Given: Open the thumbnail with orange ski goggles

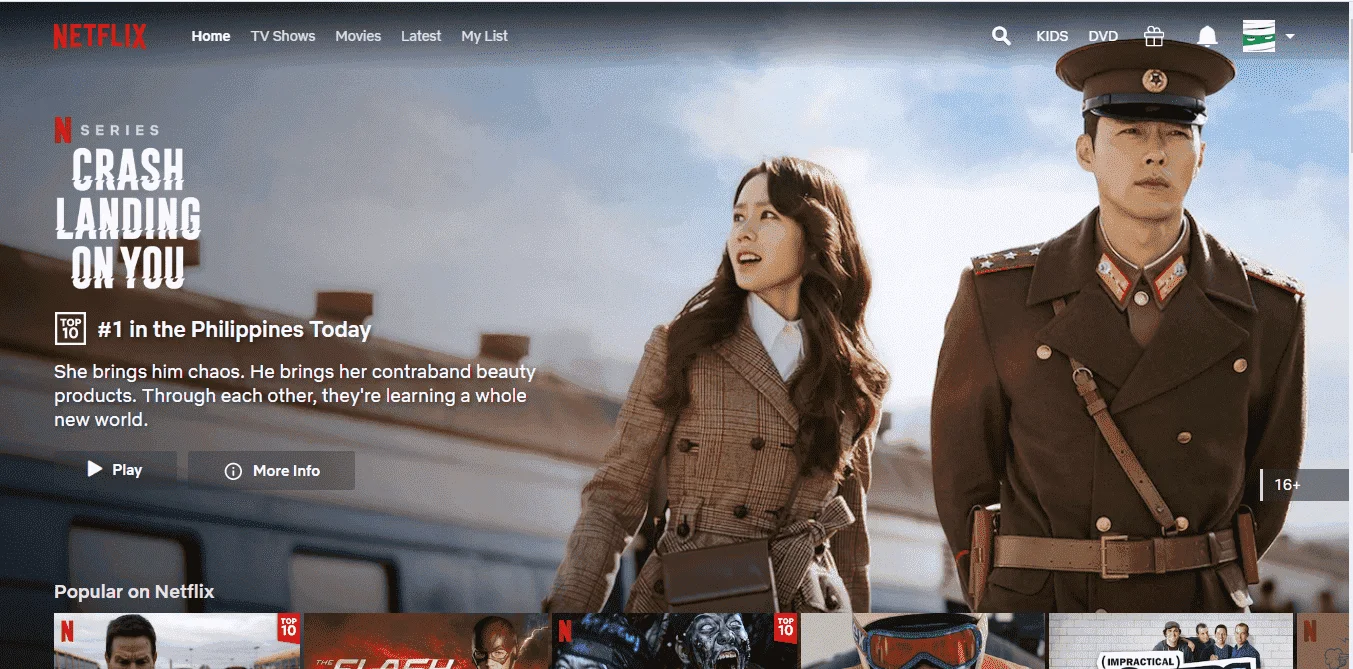Looking at the screenshot, I should pos(923,641).
